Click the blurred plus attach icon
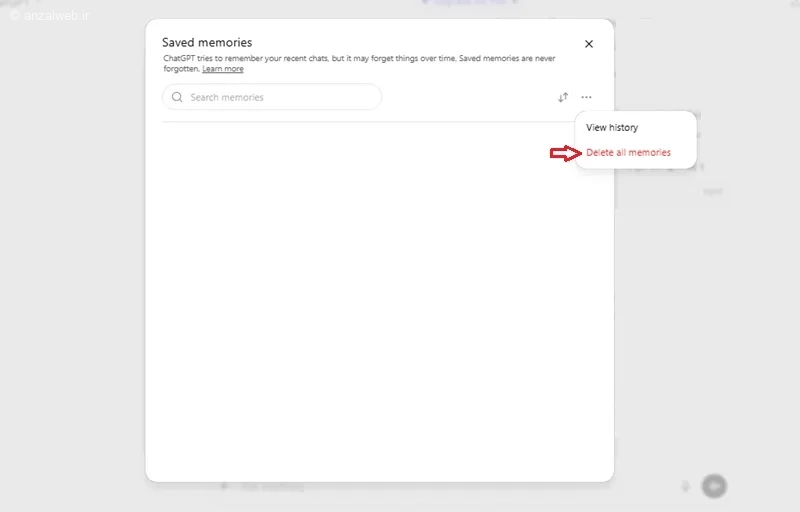Screen dimensions: 800x512 tap(224, 486)
